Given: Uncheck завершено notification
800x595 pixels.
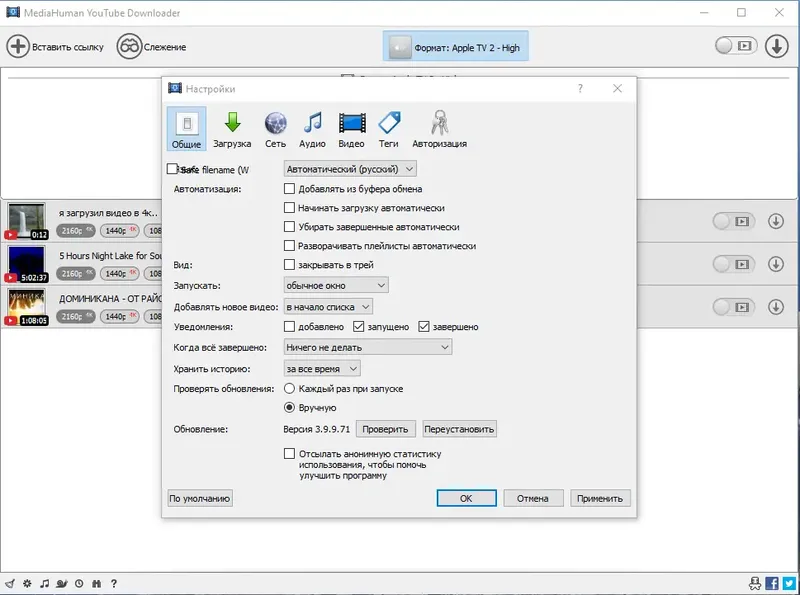Looking at the screenshot, I should click(423, 326).
